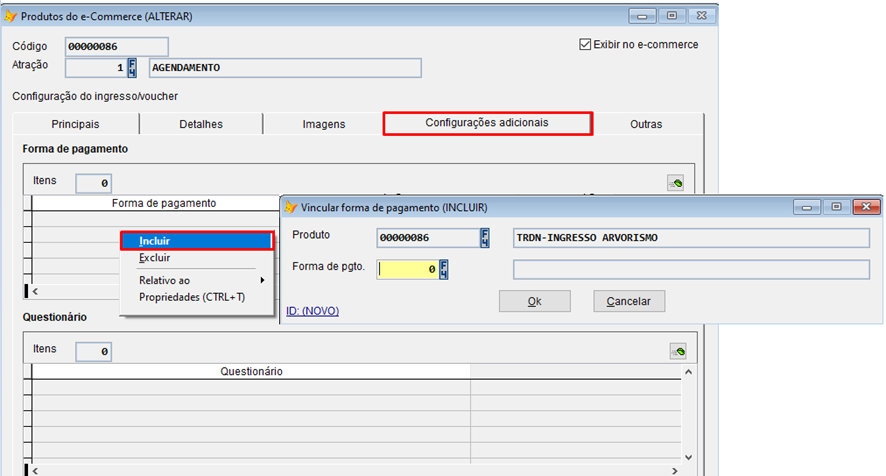Click the Forma de pagamento grid options icon
Viewport: 886px width, 476px height.
click(x=677, y=183)
